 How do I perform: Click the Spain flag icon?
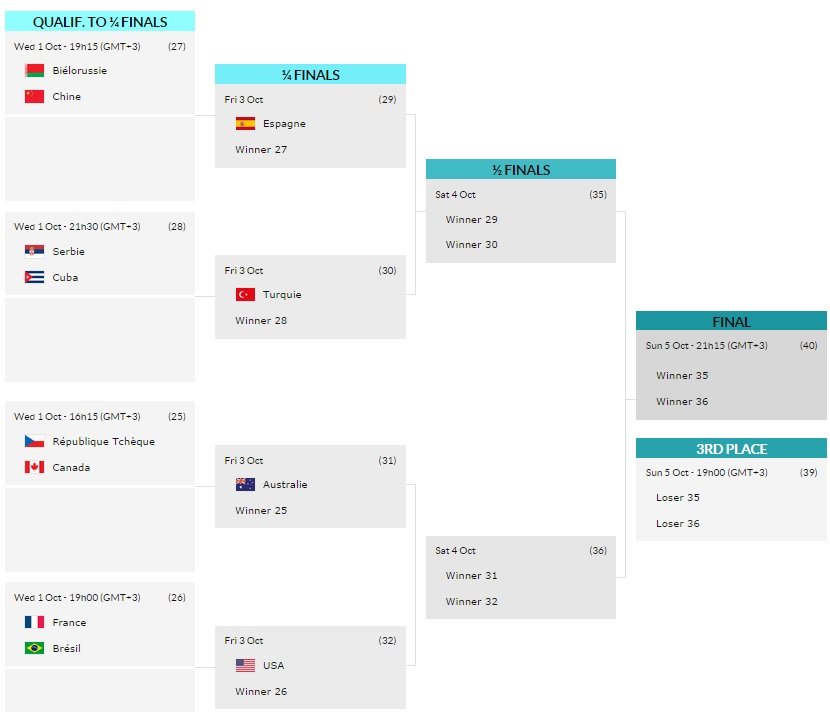(x=245, y=124)
